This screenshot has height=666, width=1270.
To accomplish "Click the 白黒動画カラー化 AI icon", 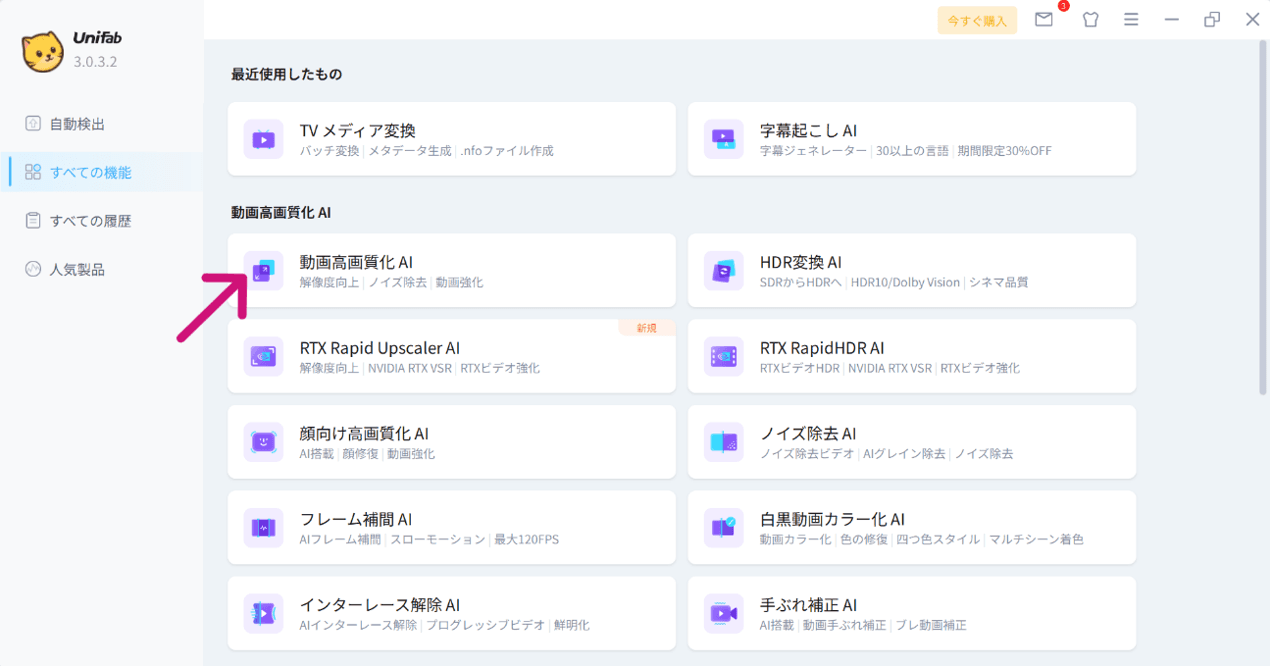I will [x=723, y=528].
